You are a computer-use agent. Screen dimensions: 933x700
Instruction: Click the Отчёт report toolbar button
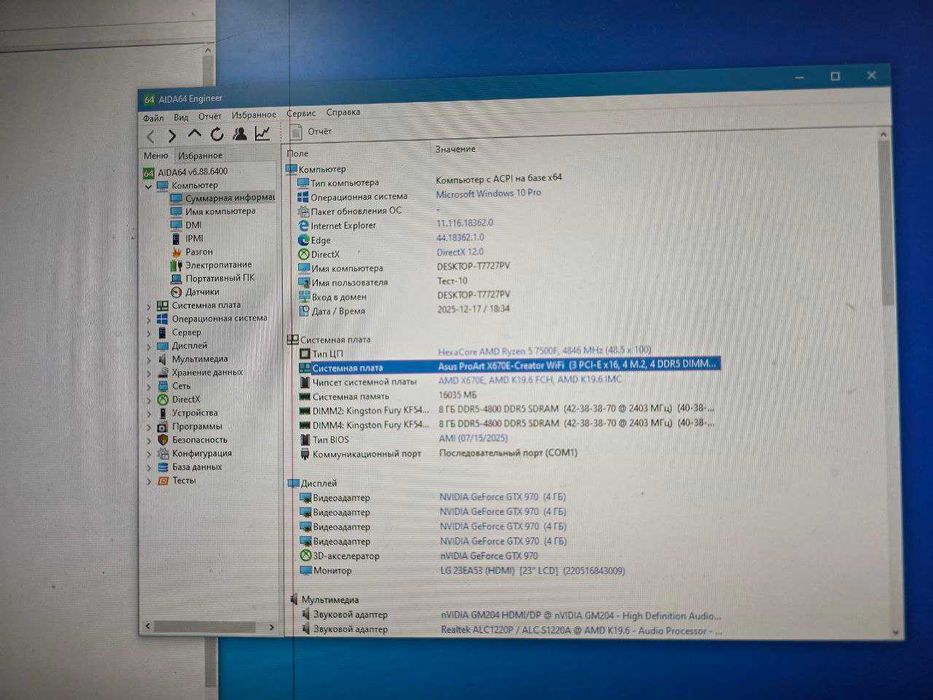click(311, 132)
